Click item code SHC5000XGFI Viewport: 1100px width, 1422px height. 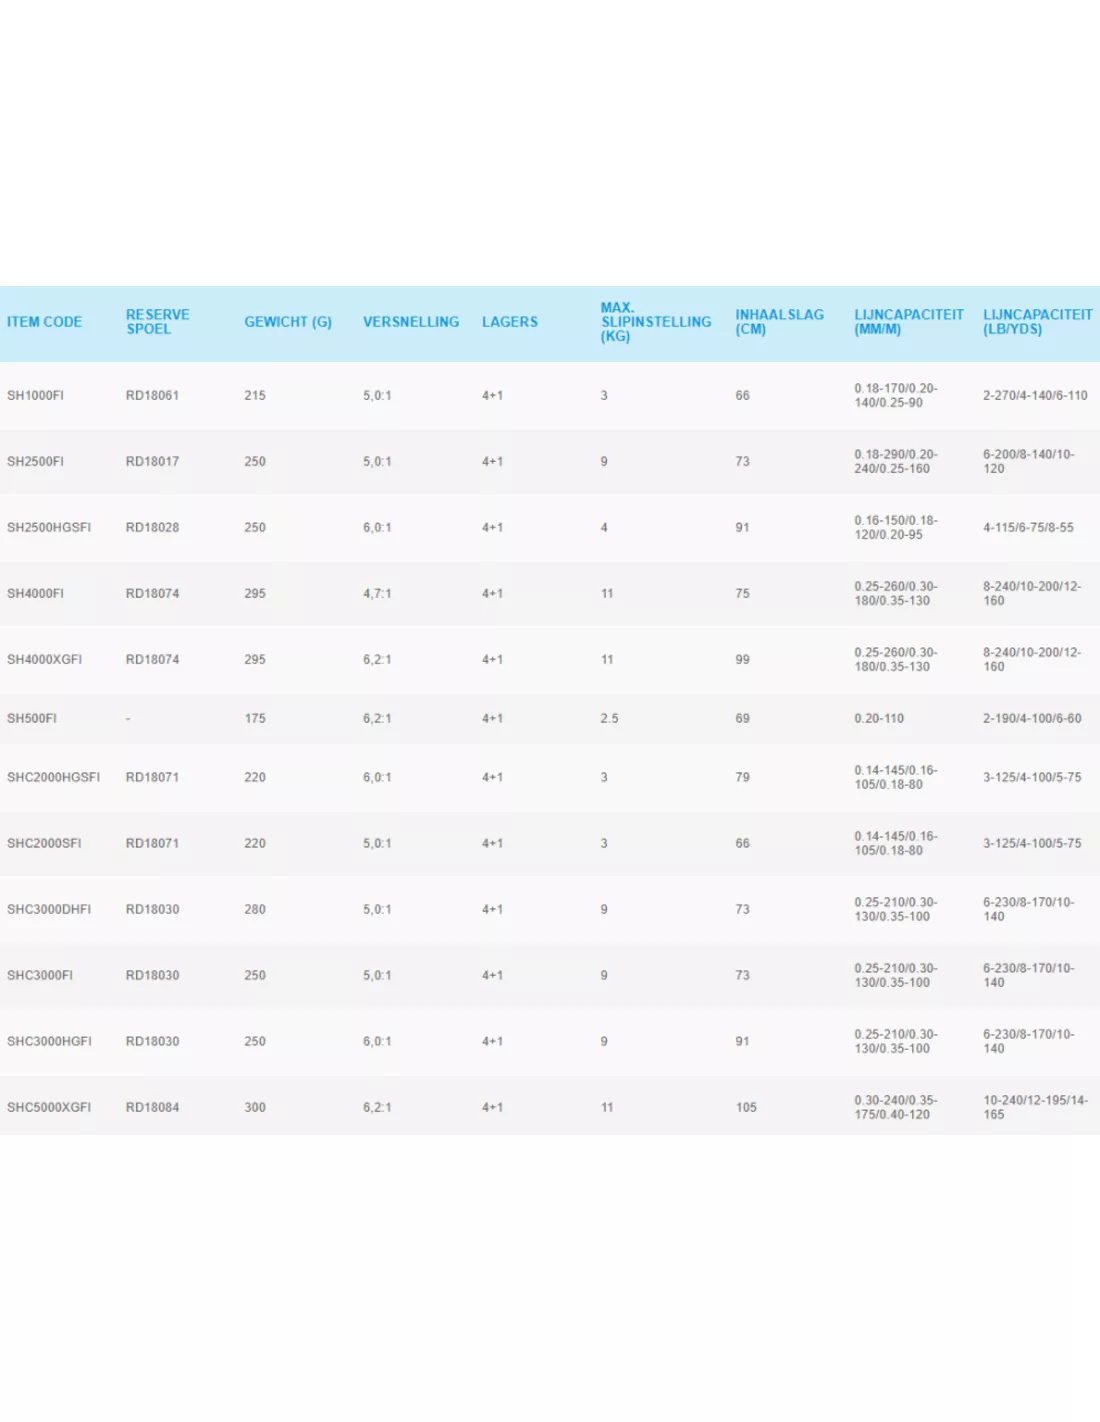tap(49, 1108)
